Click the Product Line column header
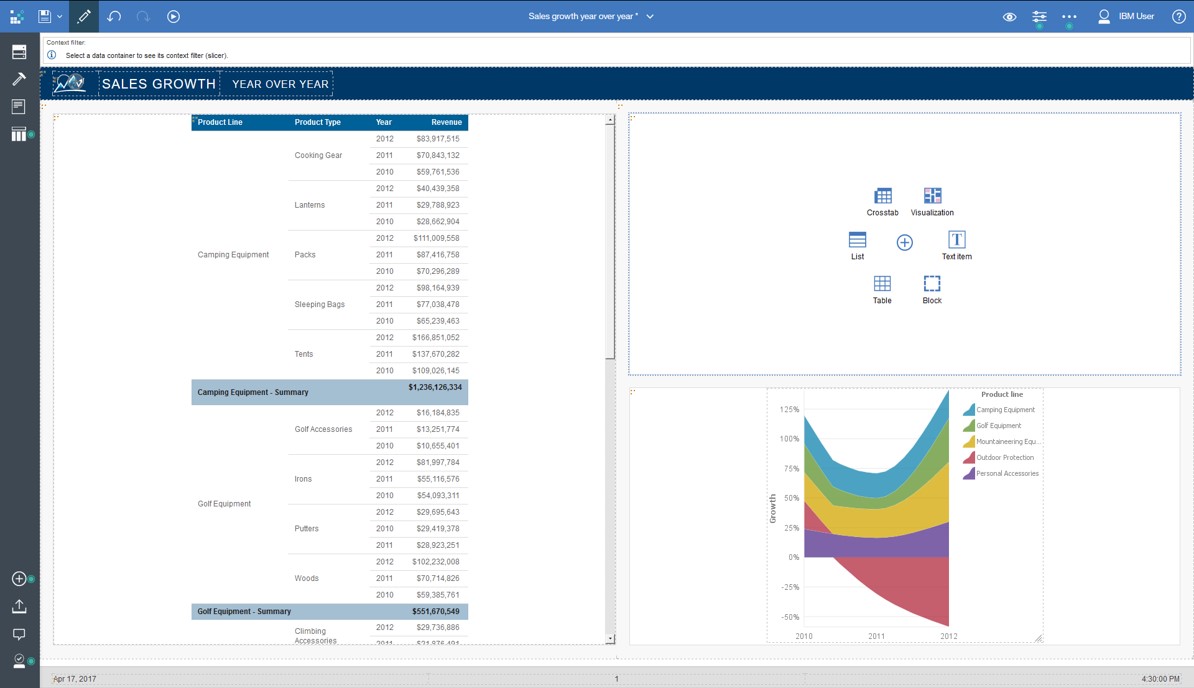Screen dimensions: 1194x688 pos(220,122)
